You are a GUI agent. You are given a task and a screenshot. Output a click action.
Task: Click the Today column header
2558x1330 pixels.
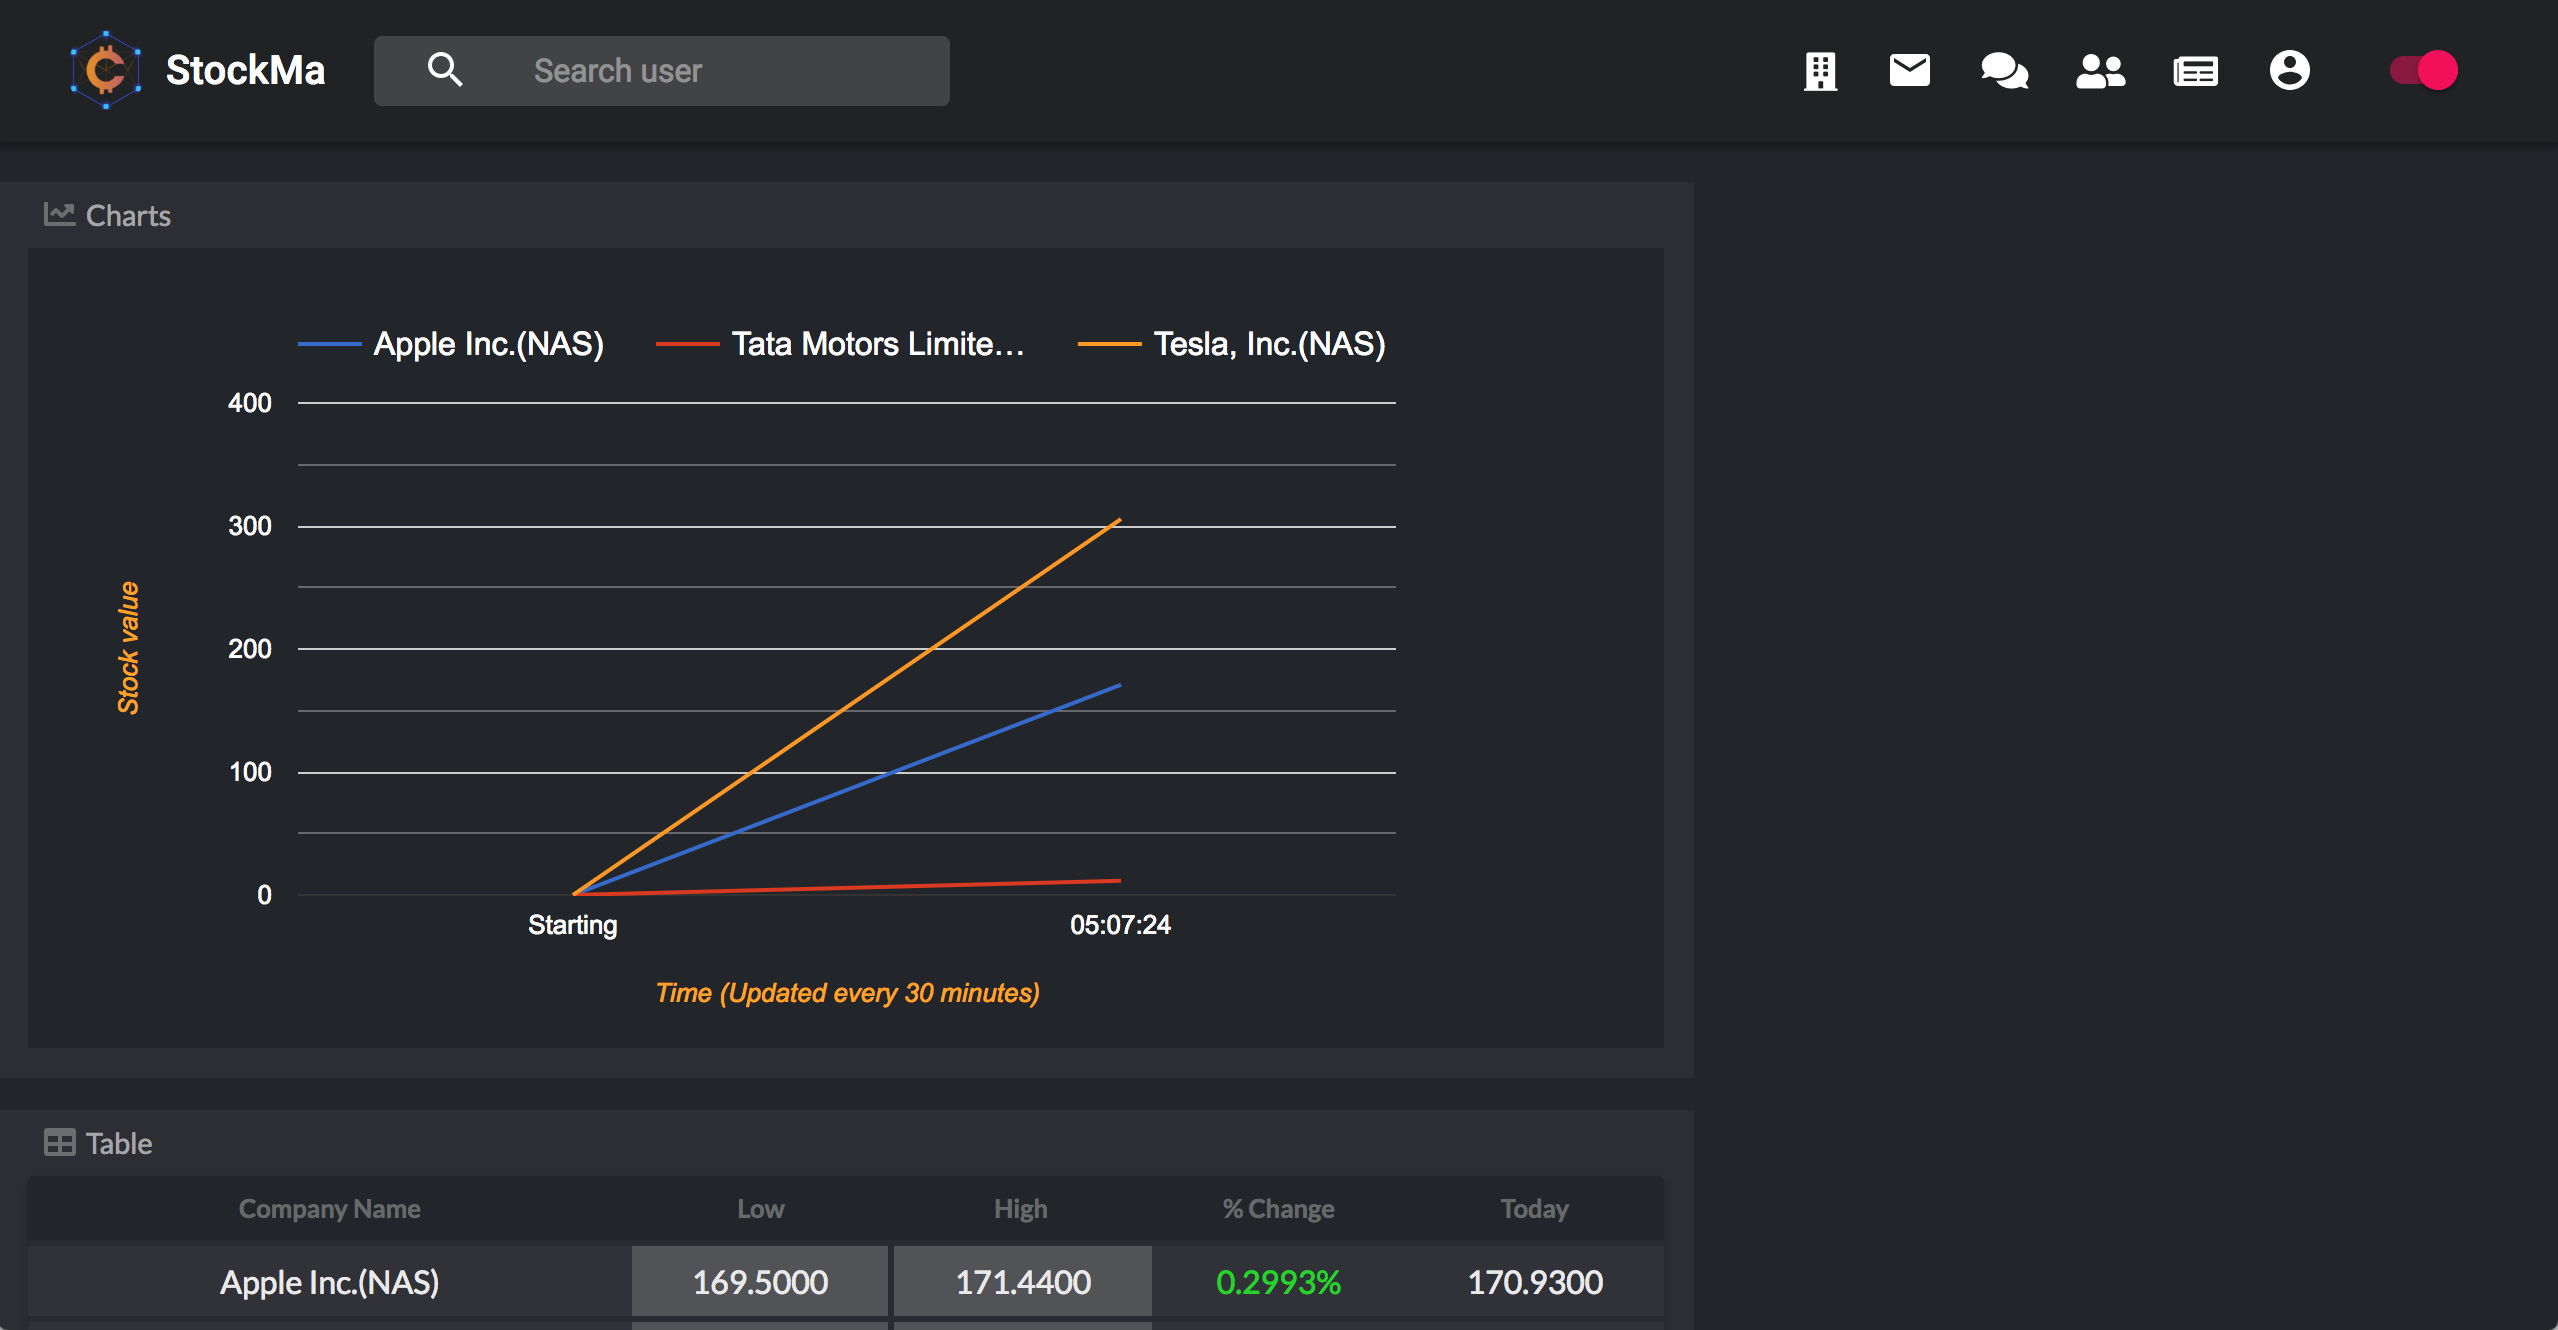(1534, 1209)
